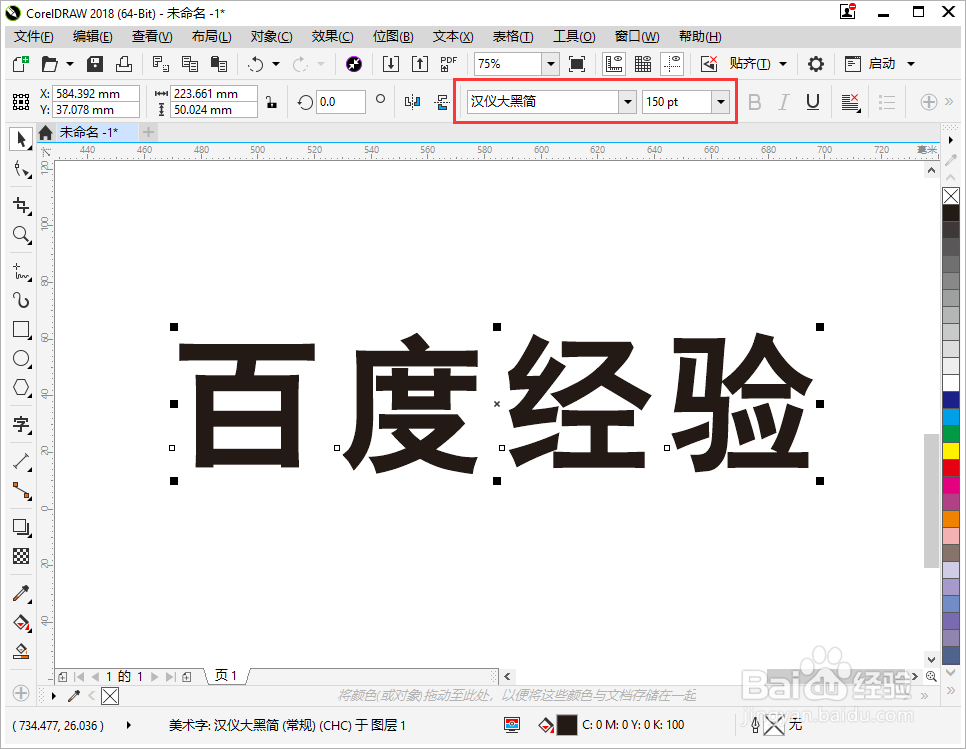
Task: Expand the font size dropdown
Action: (x=720, y=102)
